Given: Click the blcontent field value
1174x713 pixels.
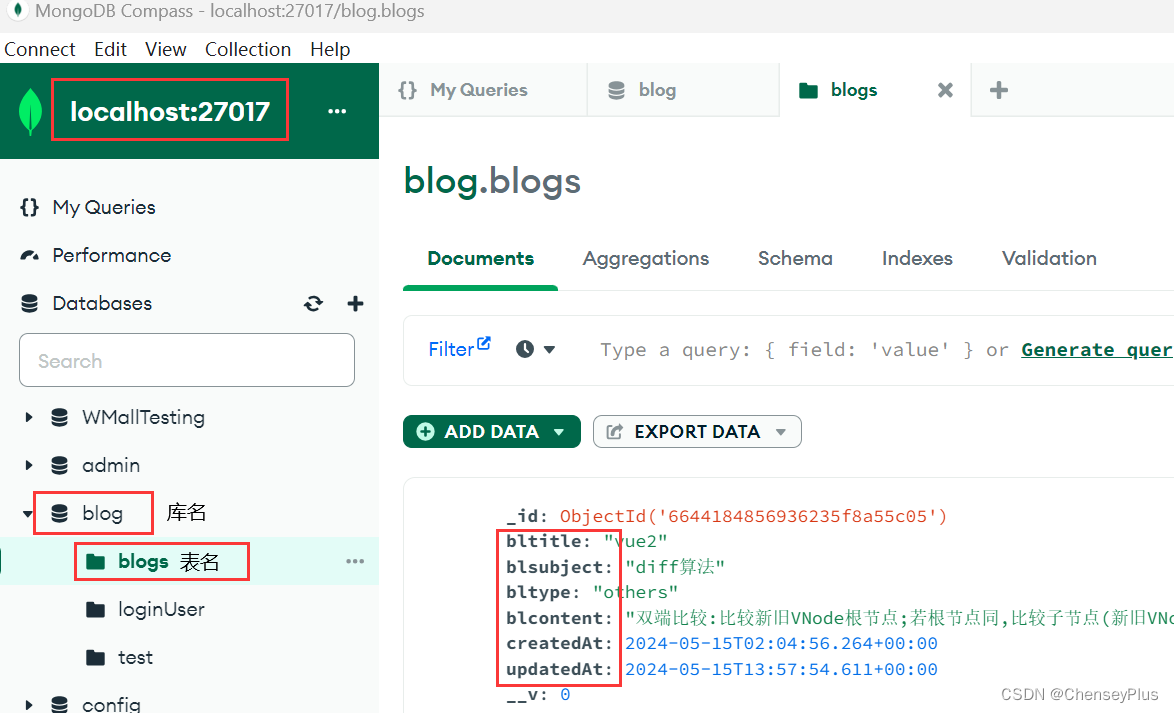Looking at the screenshot, I should tap(898, 618).
